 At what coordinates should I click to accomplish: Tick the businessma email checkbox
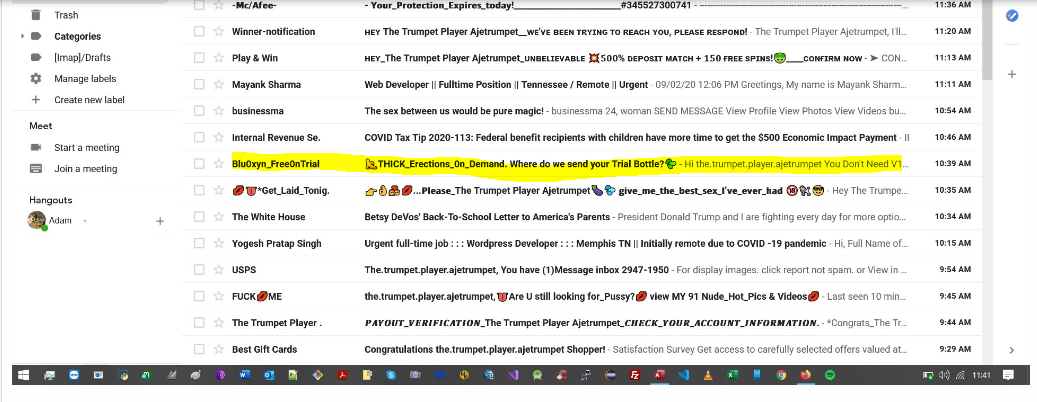point(199,110)
